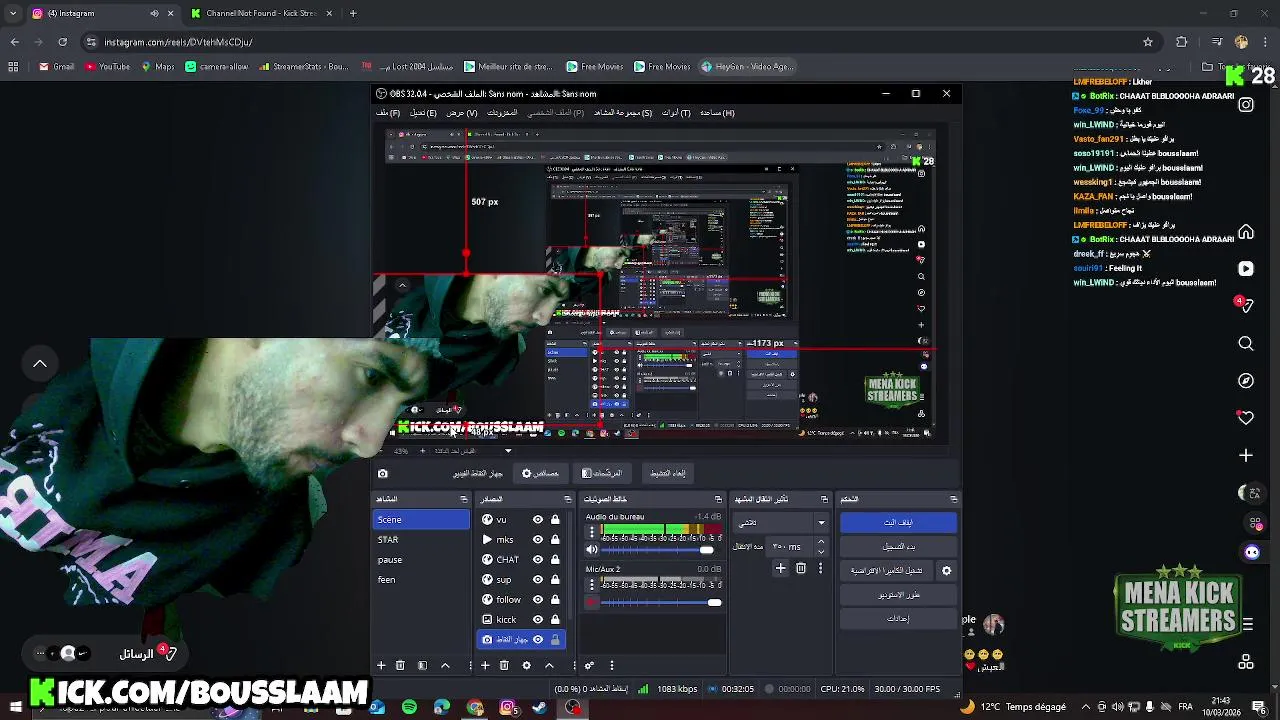This screenshot has width=1280, height=720.
Task: Undock the controls panel
Action: click(x=953, y=499)
